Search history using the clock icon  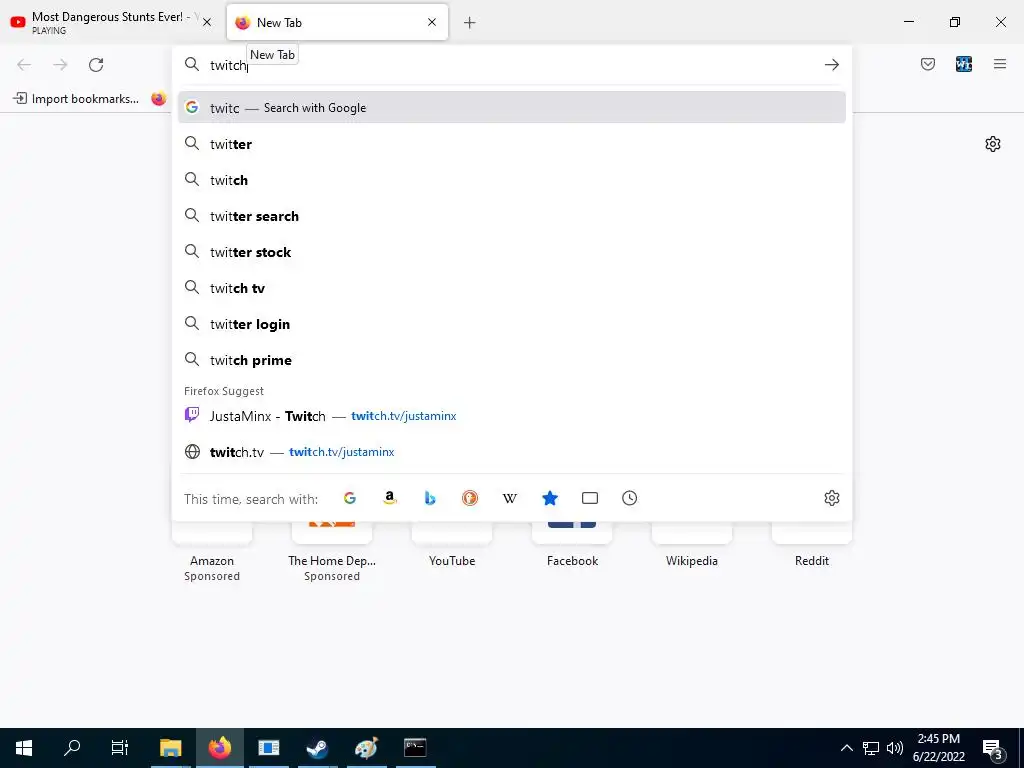630,498
